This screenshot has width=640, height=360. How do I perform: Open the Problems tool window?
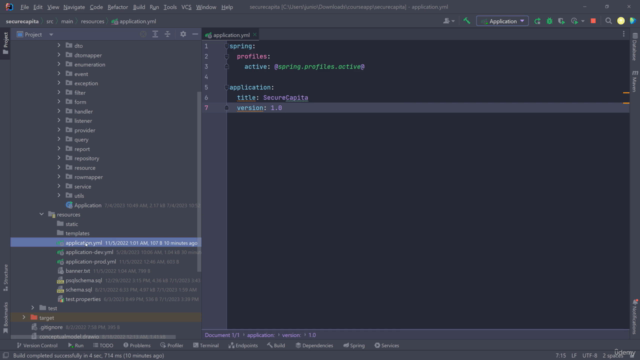(x=137, y=345)
